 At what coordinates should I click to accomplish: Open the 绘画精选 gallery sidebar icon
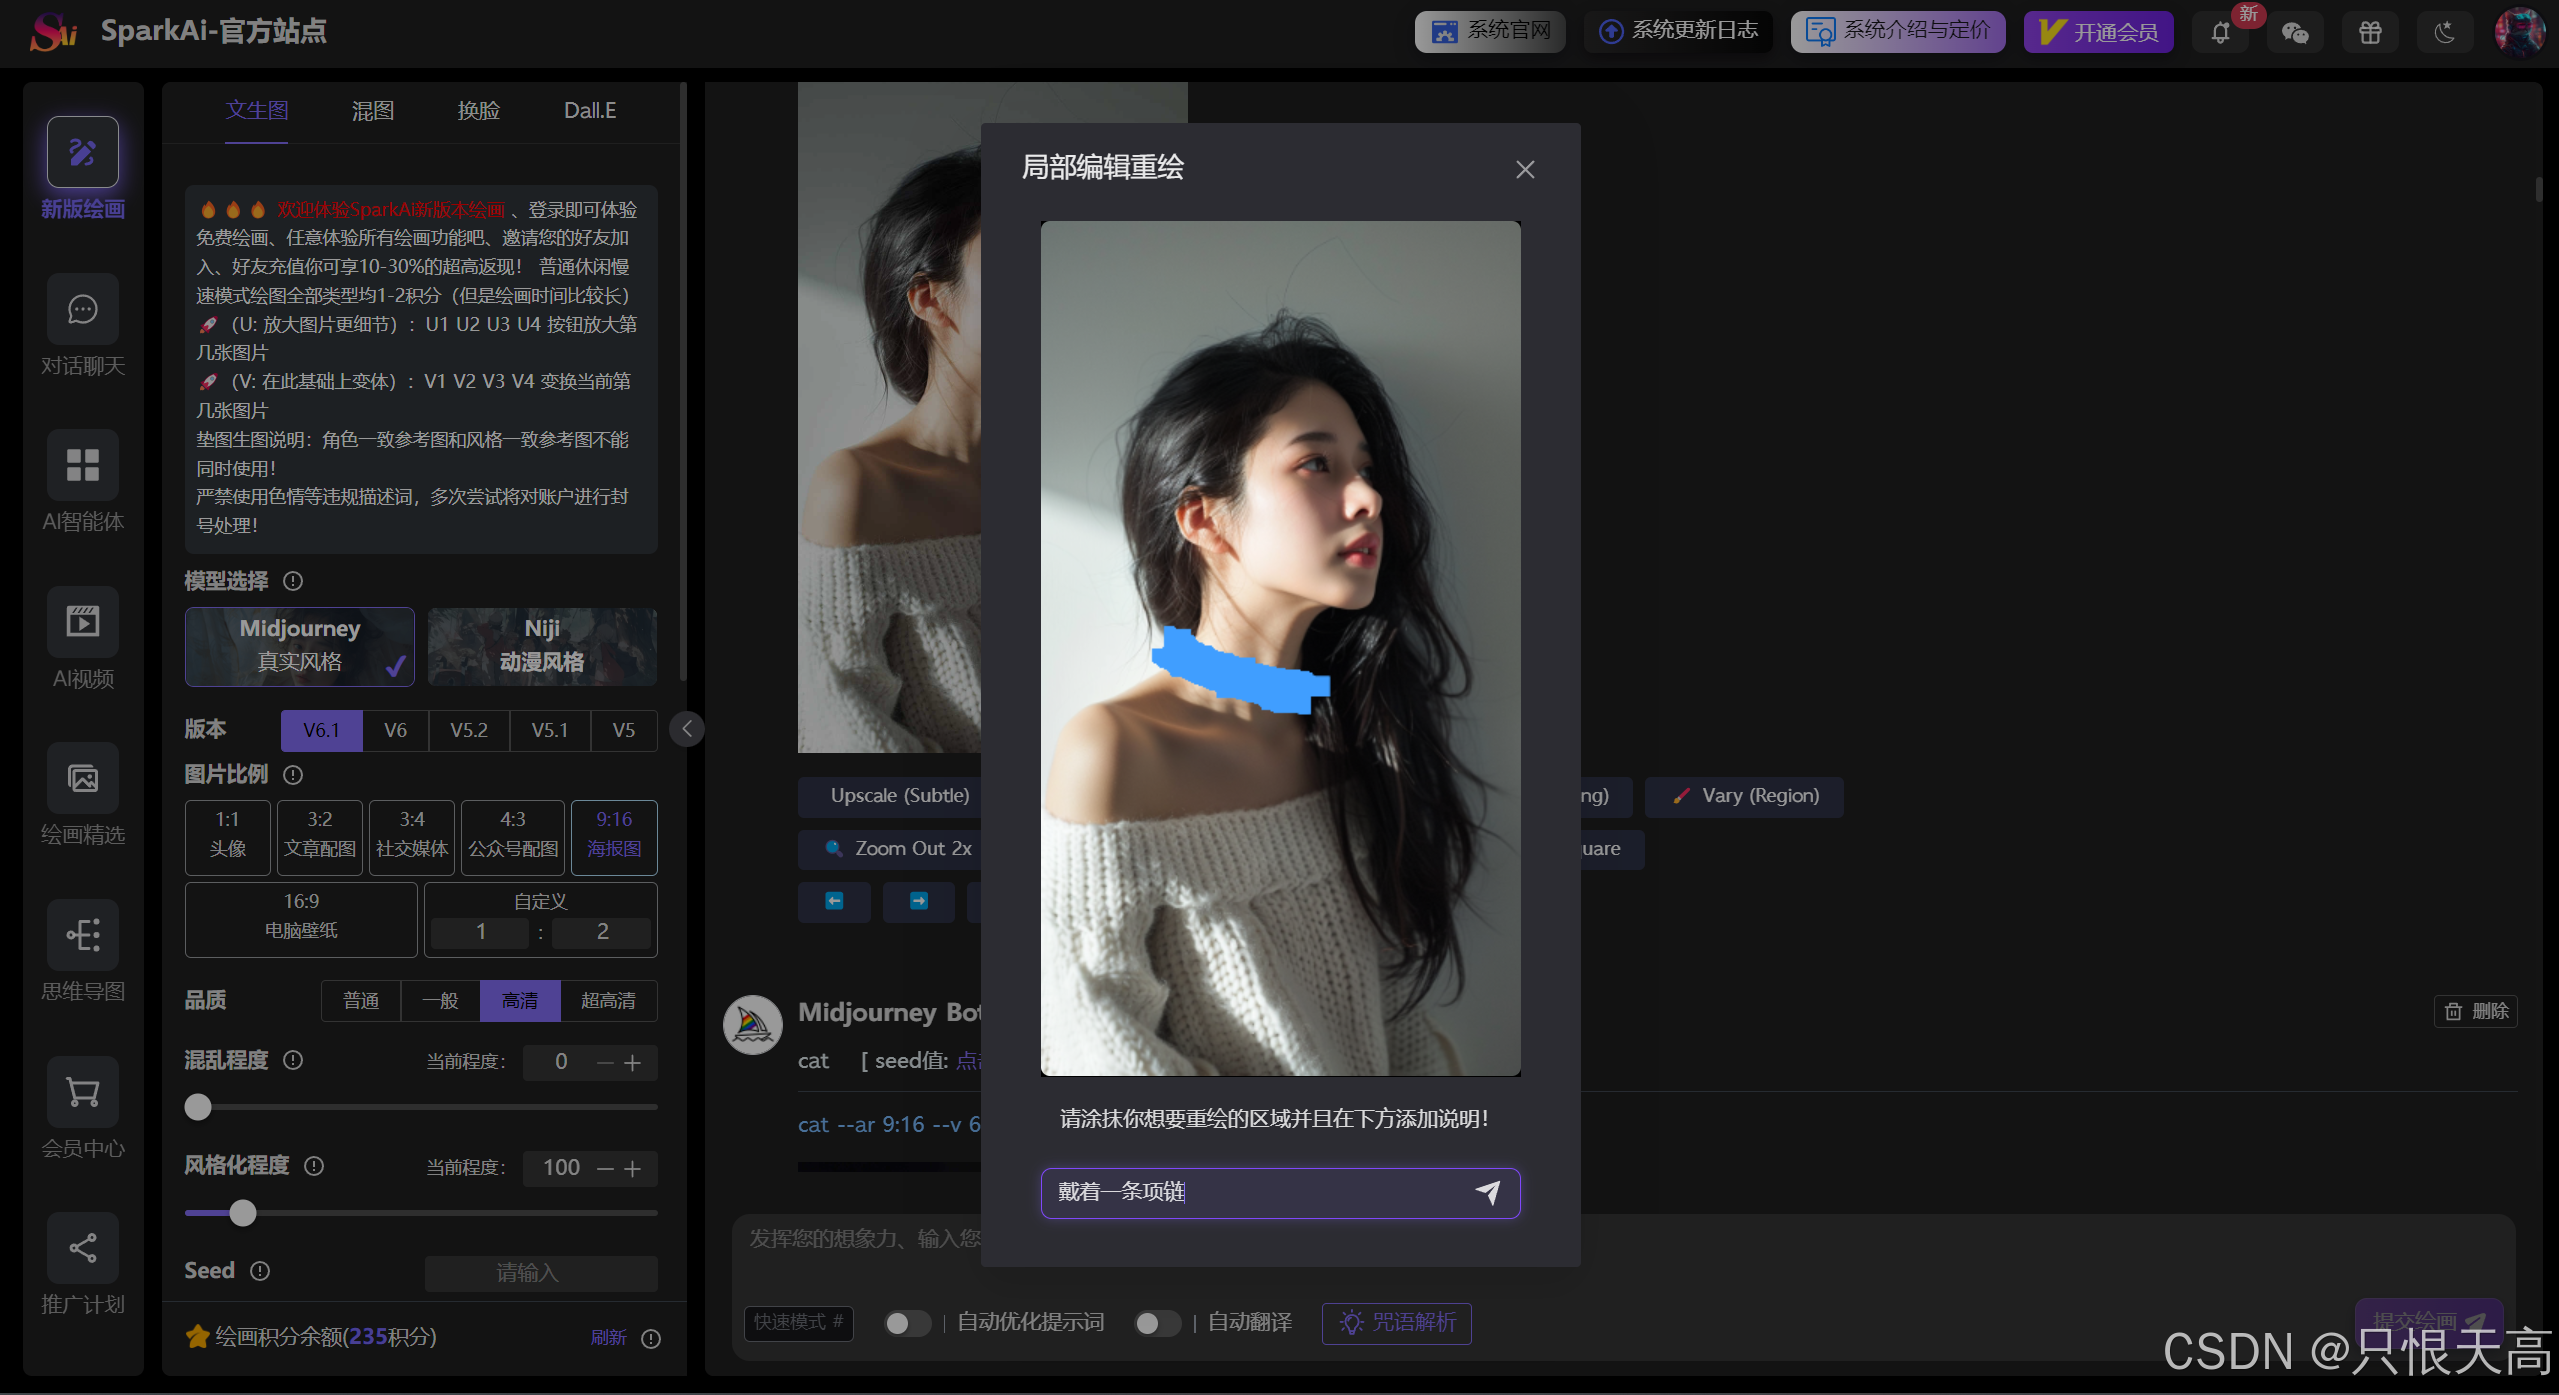coord(83,778)
